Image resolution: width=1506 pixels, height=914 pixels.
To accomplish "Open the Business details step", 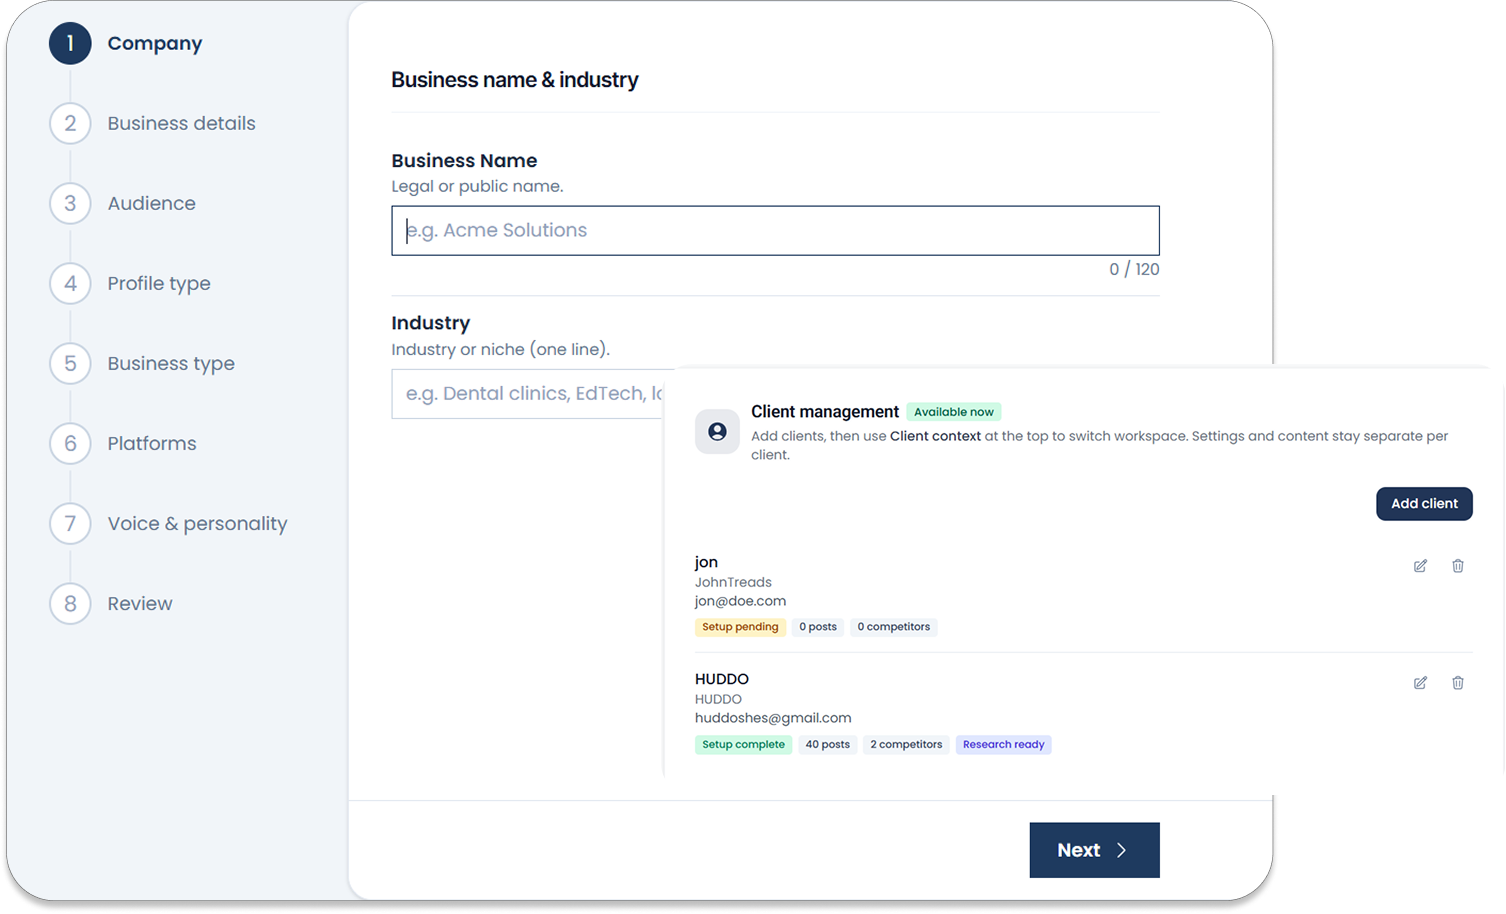I will (182, 123).
